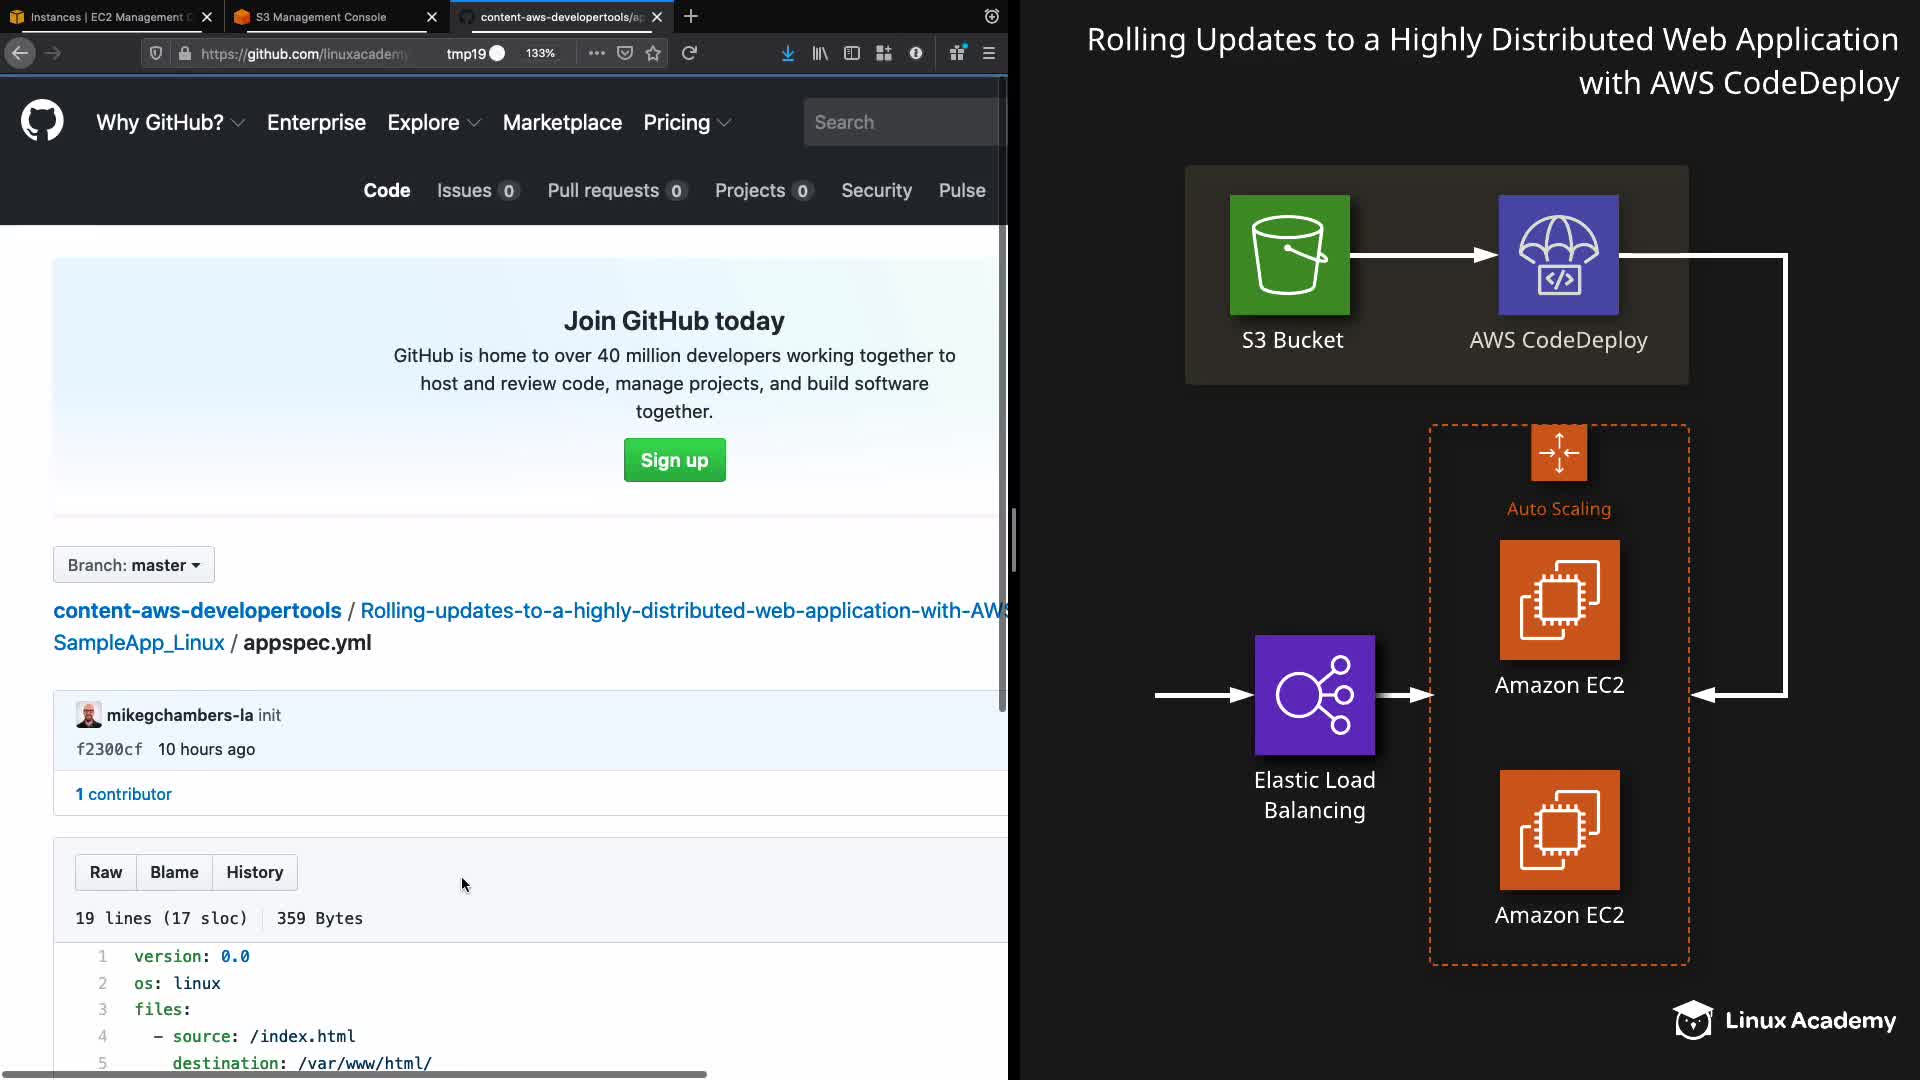This screenshot has height=1080, width=1920.
Task: Expand the Pricing dropdown
Action: click(x=687, y=122)
